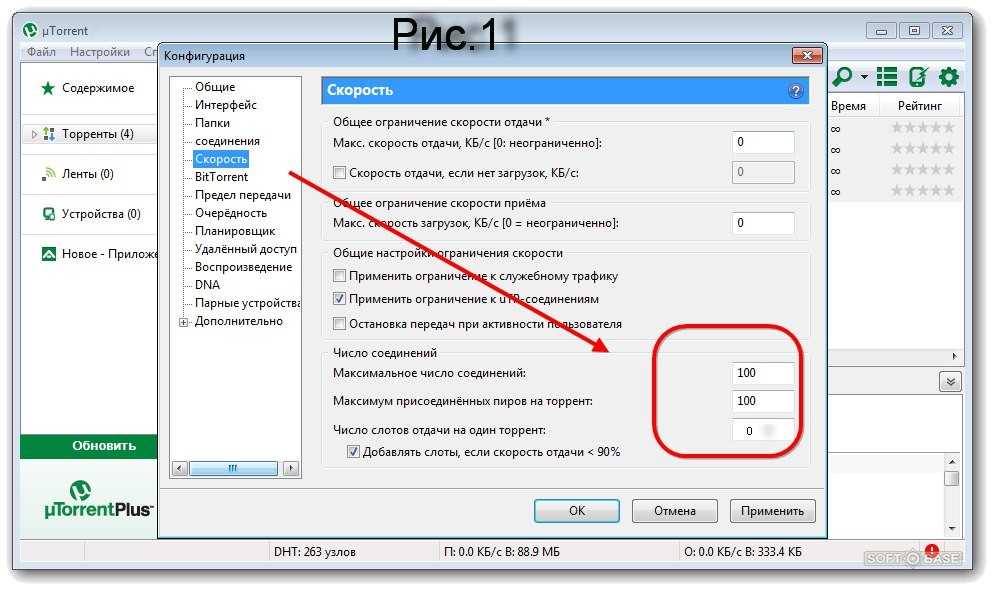Switch to the list view icon

[x=887, y=77]
